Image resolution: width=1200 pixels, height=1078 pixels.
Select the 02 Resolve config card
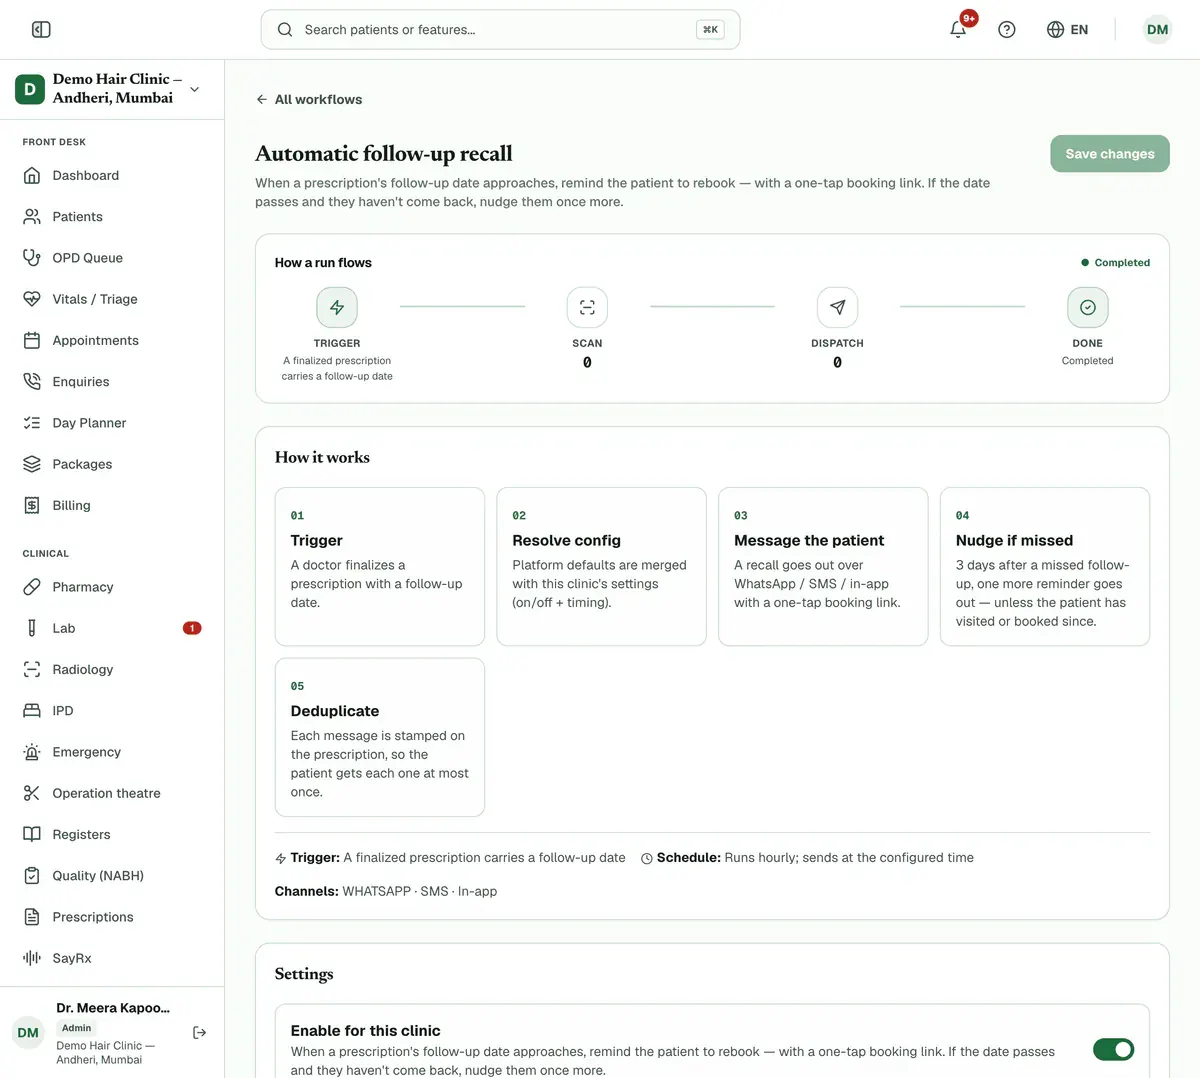point(601,567)
